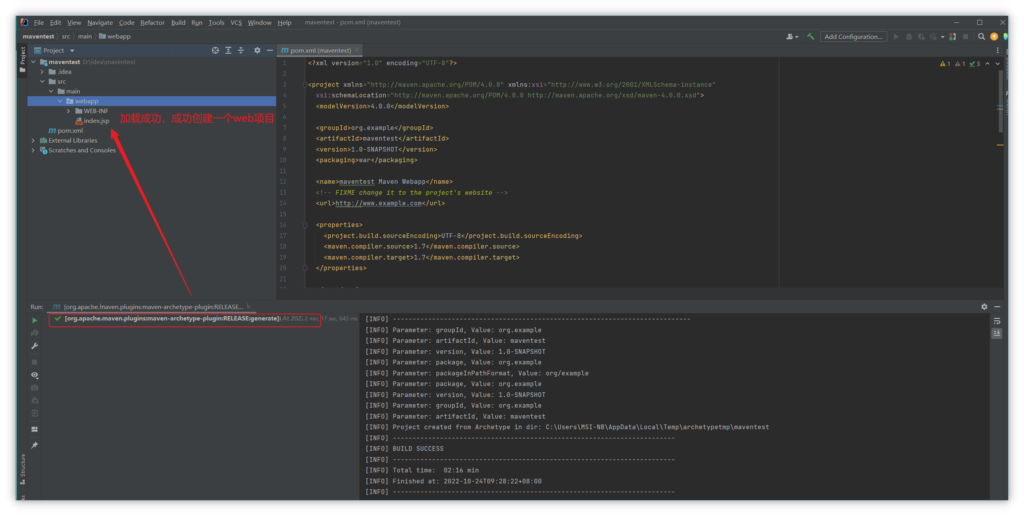Open the Edit menu

(x=56, y=22)
